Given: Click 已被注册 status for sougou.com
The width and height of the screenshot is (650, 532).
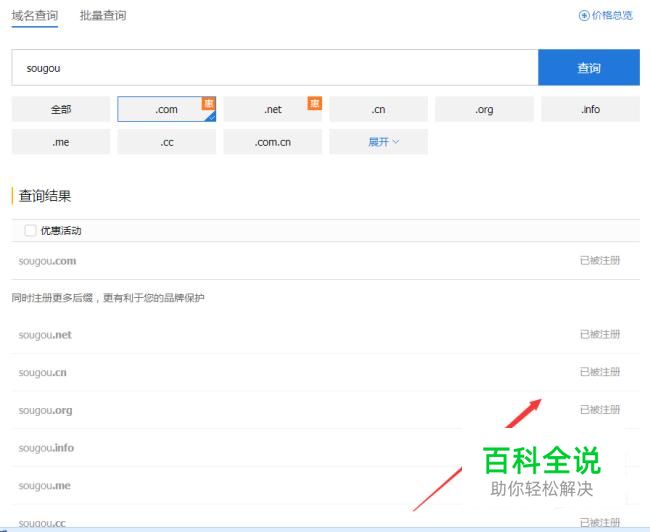Looking at the screenshot, I should click(600, 260).
